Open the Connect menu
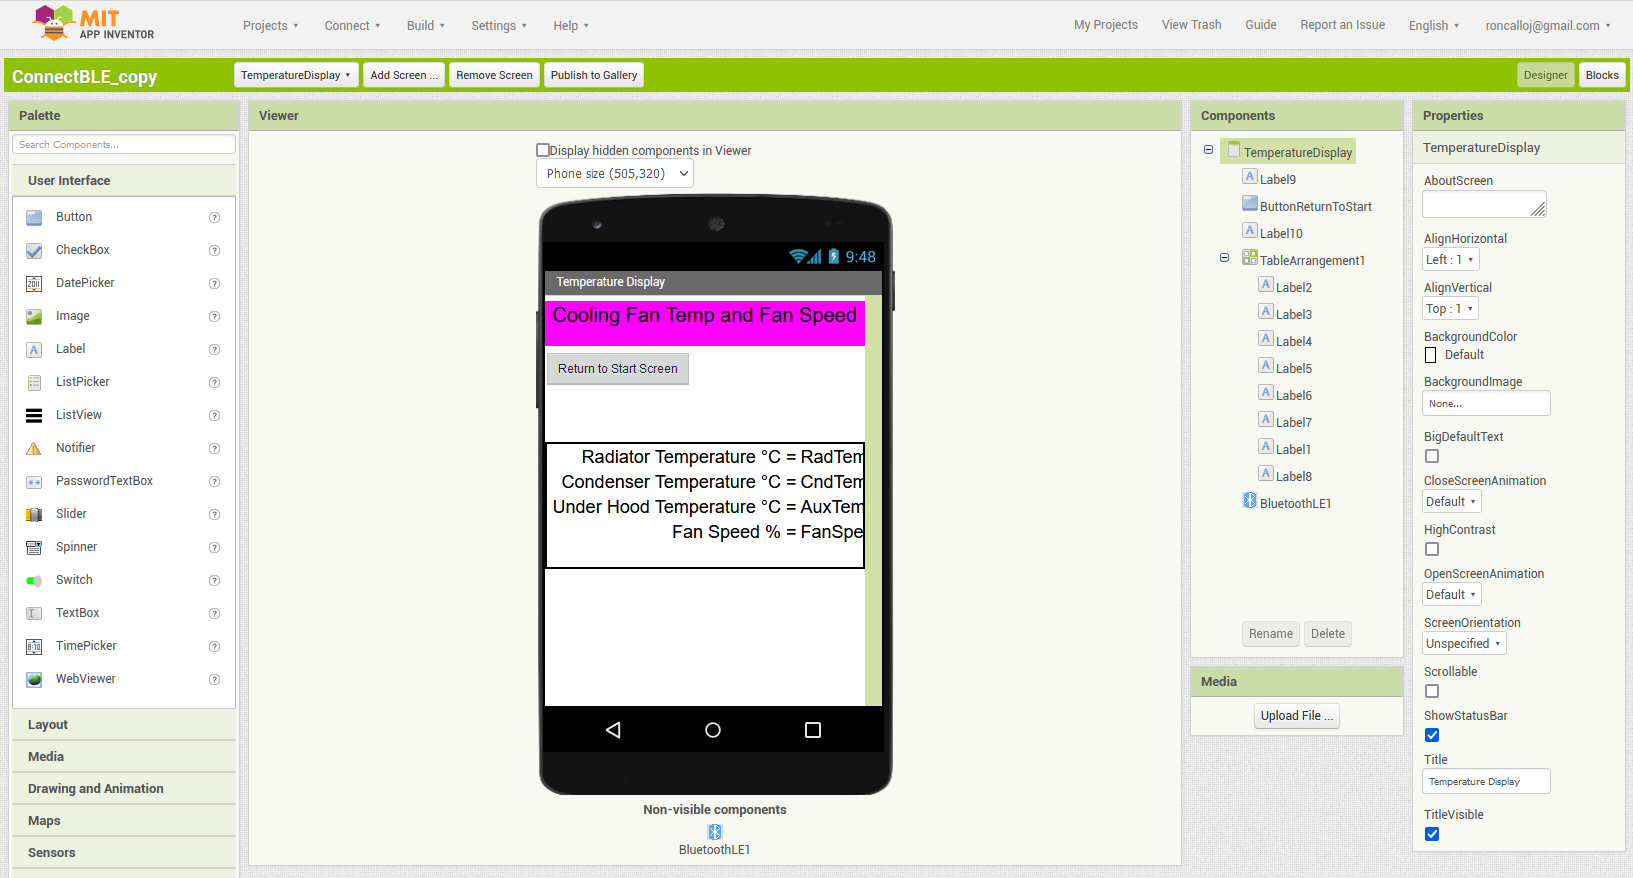Image resolution: width=1633 pixels, height=878 pixels. [x=352, y=26]
